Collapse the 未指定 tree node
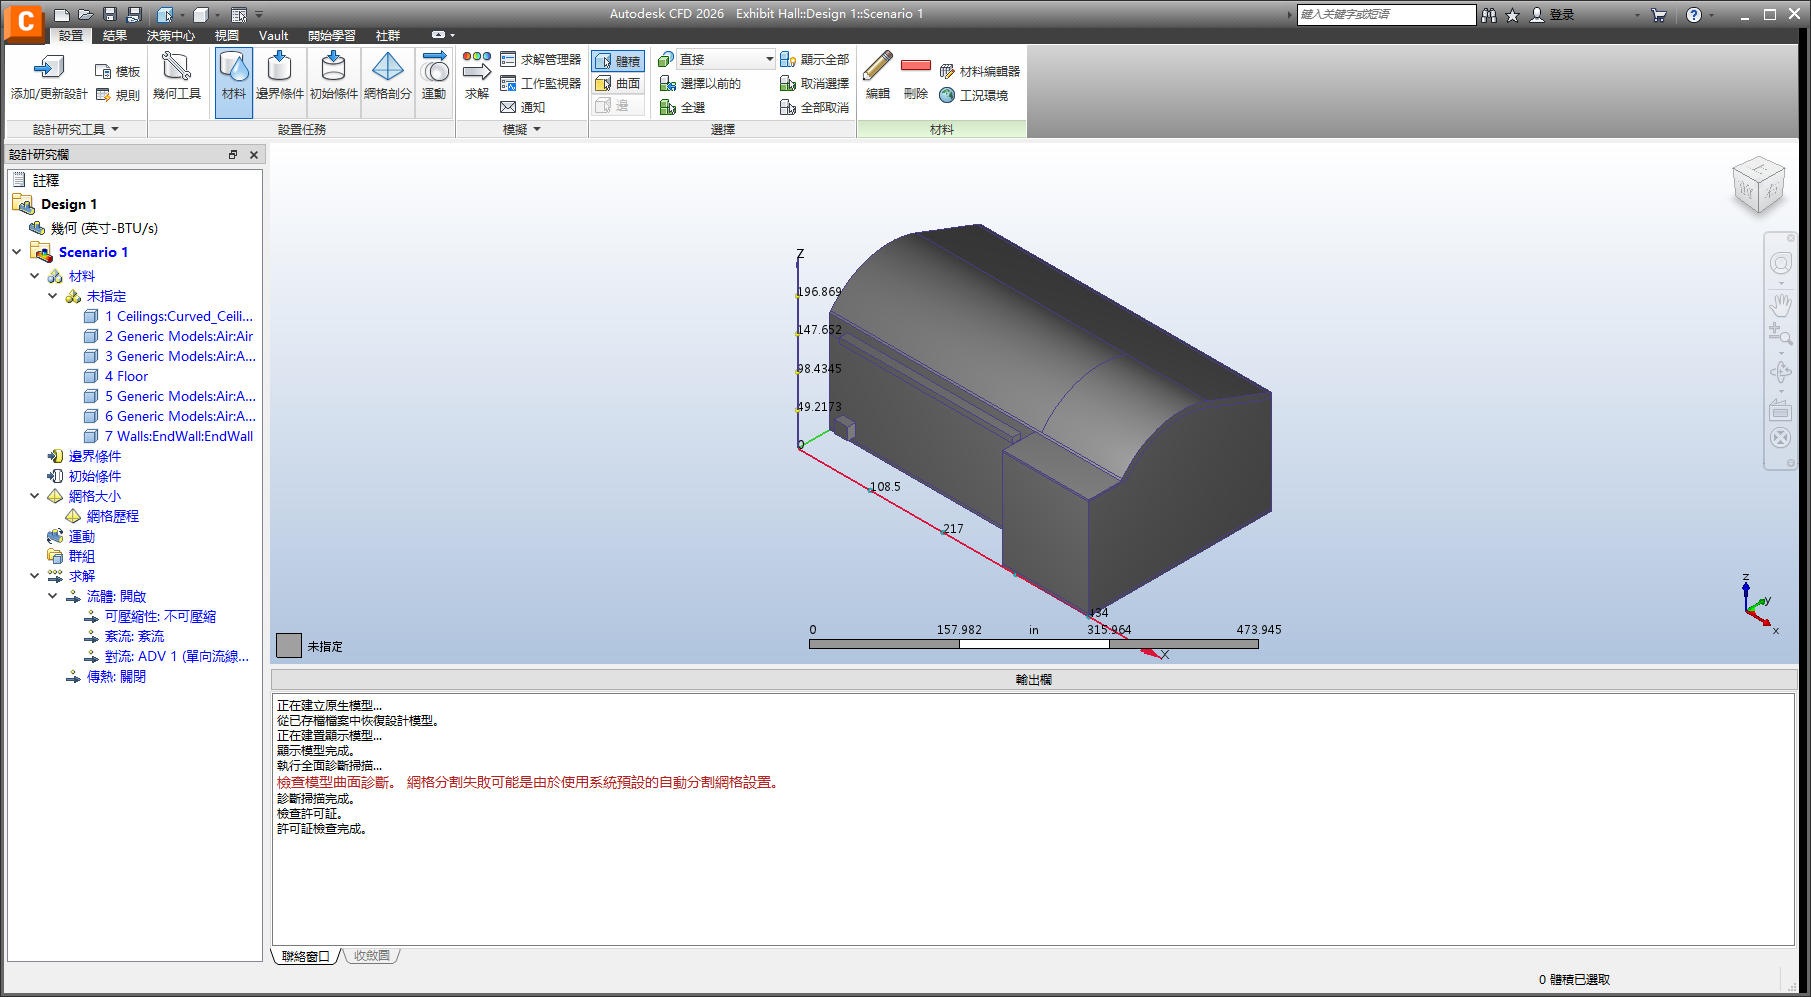The image size is (1811, 997). 52,296
